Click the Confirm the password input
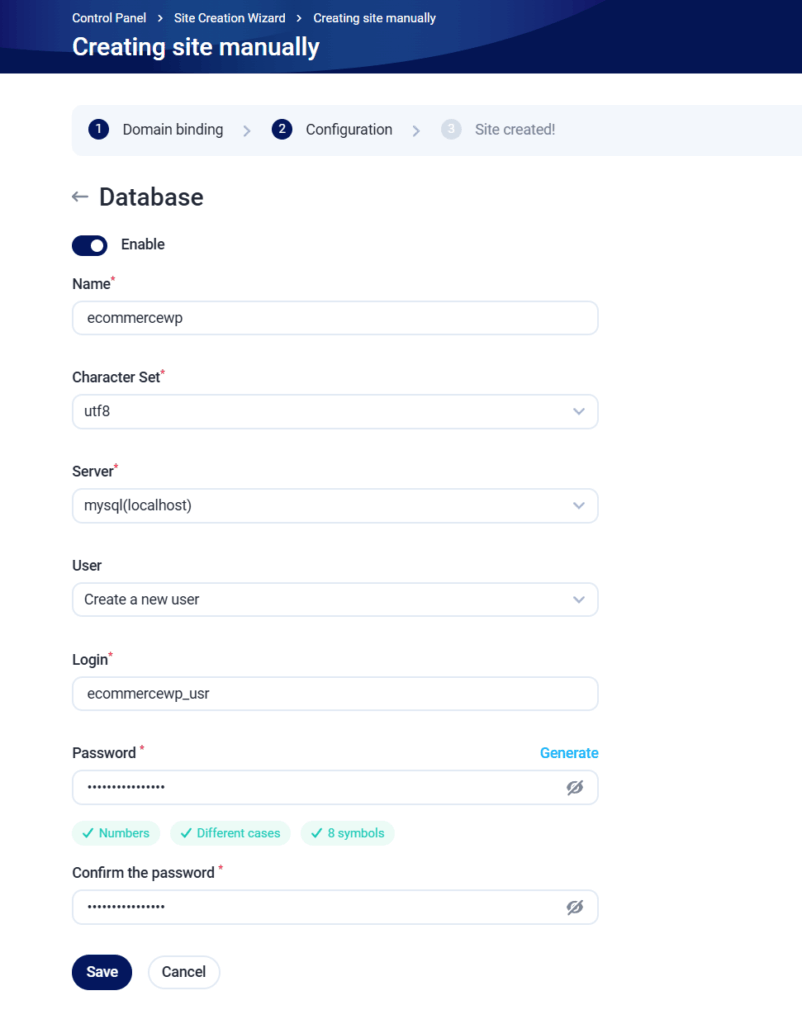Screen dimensions: 802x1024 pos(320,907)
